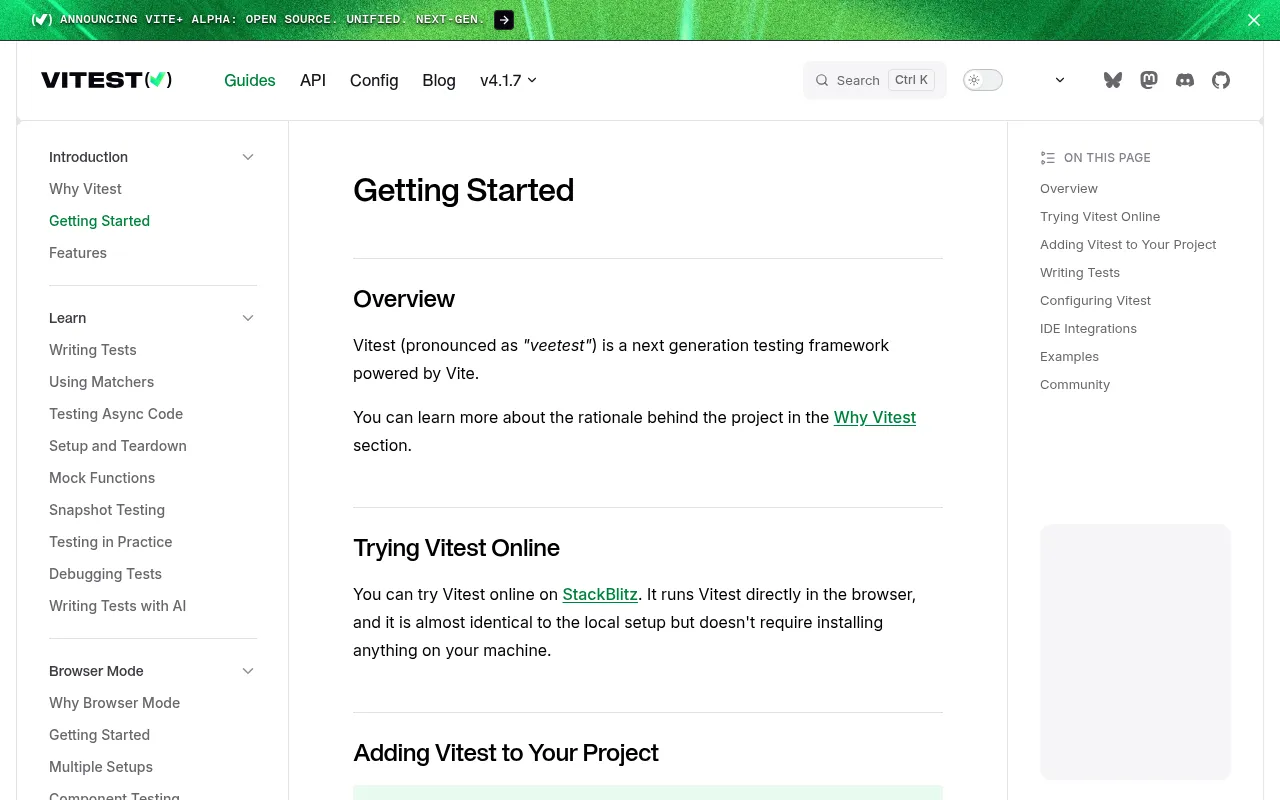Click the Overview section heading
1280x800 pixels.
tap(404, 299)
